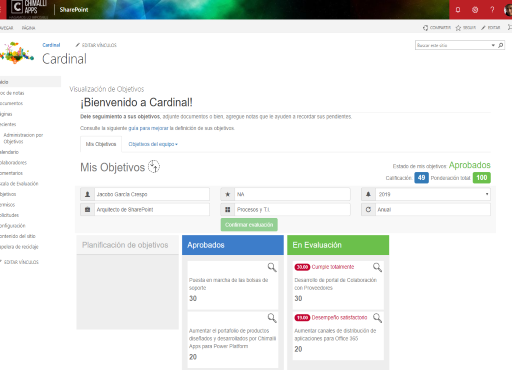Open Comentarios in left navigation

pos(11,173)
